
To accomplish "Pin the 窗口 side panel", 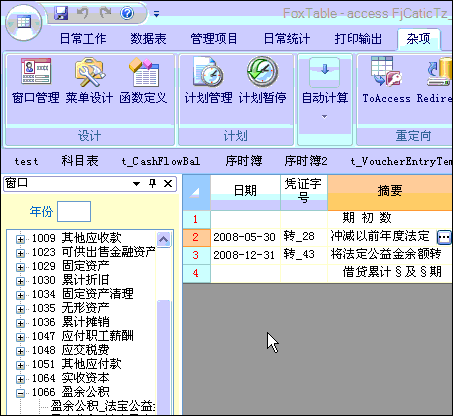I will coord(152,183).
